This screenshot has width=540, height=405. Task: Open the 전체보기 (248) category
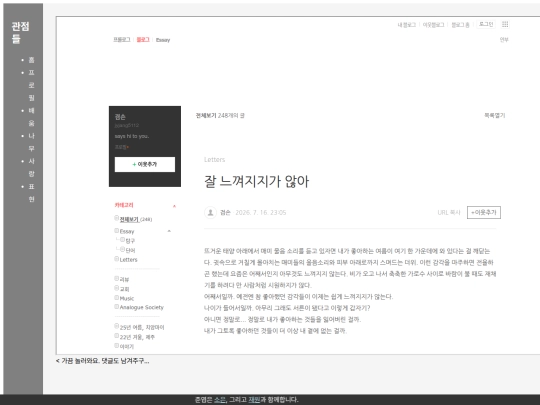point(136,219)
